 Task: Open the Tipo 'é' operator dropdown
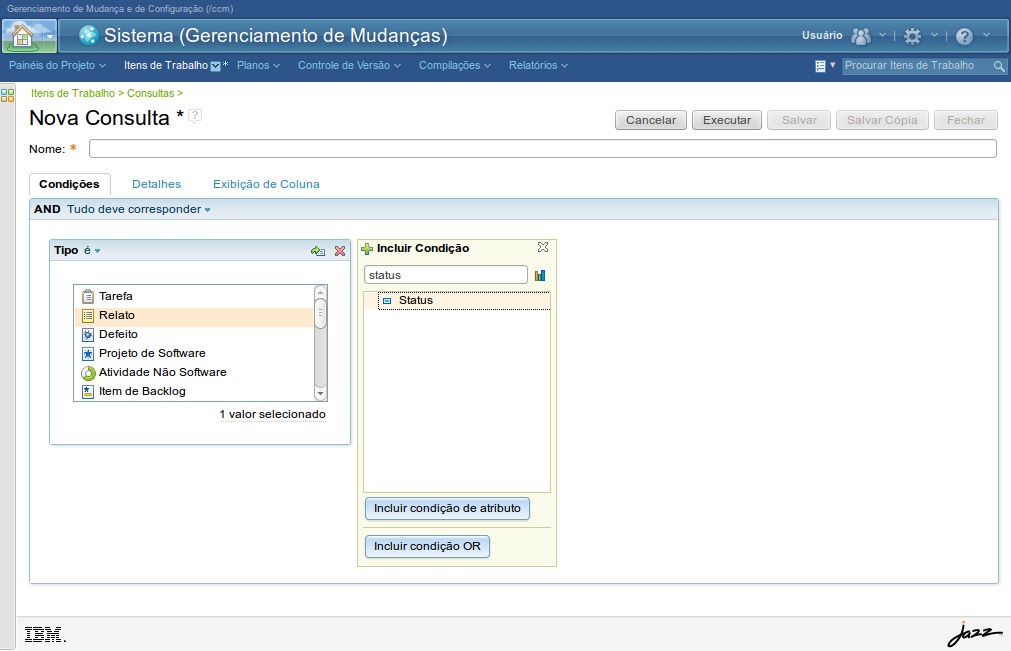92,250
